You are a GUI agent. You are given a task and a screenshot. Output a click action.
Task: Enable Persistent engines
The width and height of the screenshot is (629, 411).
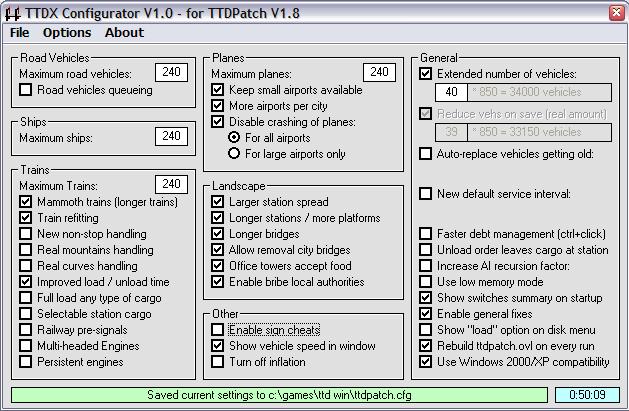(26, 362)
